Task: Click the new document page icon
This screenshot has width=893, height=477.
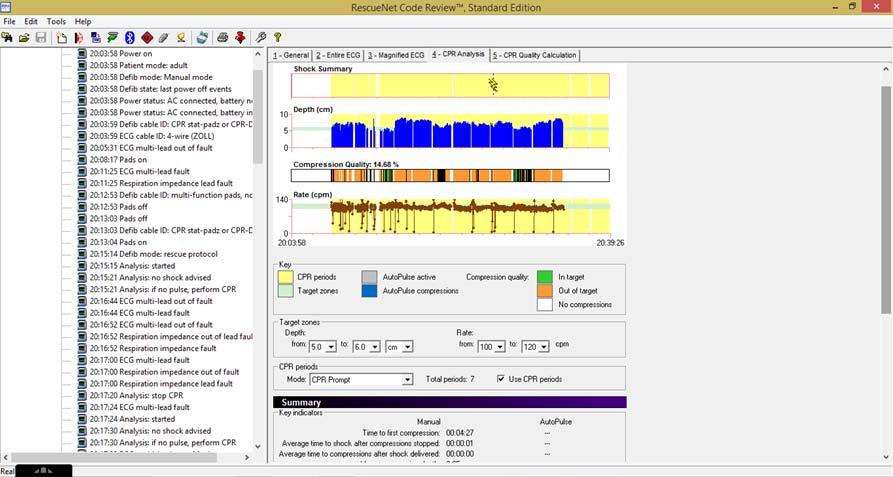Action: (62, 38)
